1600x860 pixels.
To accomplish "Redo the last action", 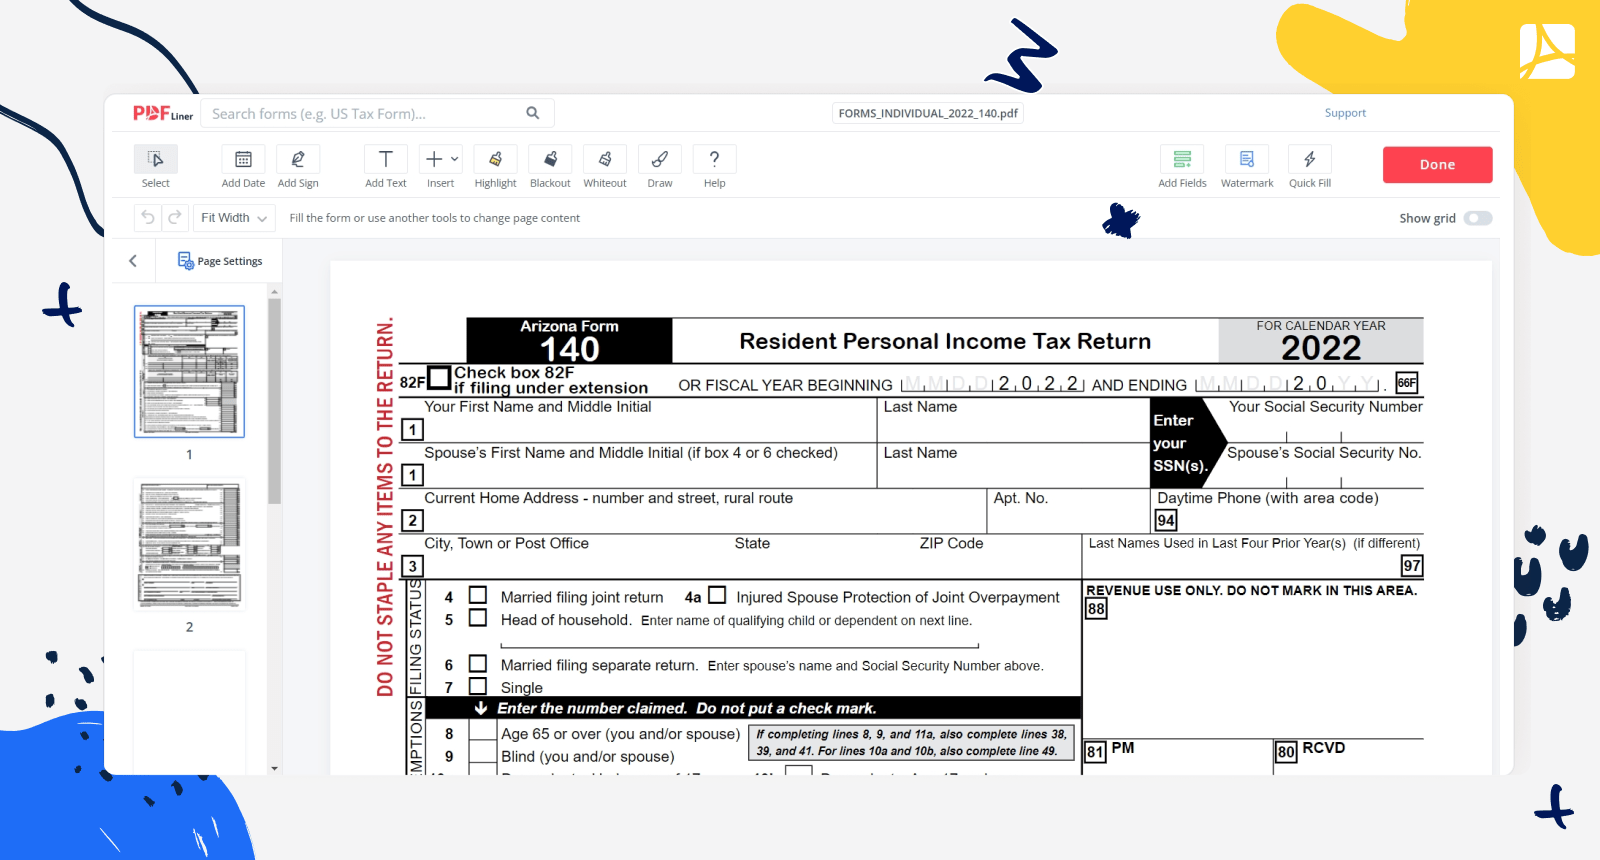I will coord(175,217).
